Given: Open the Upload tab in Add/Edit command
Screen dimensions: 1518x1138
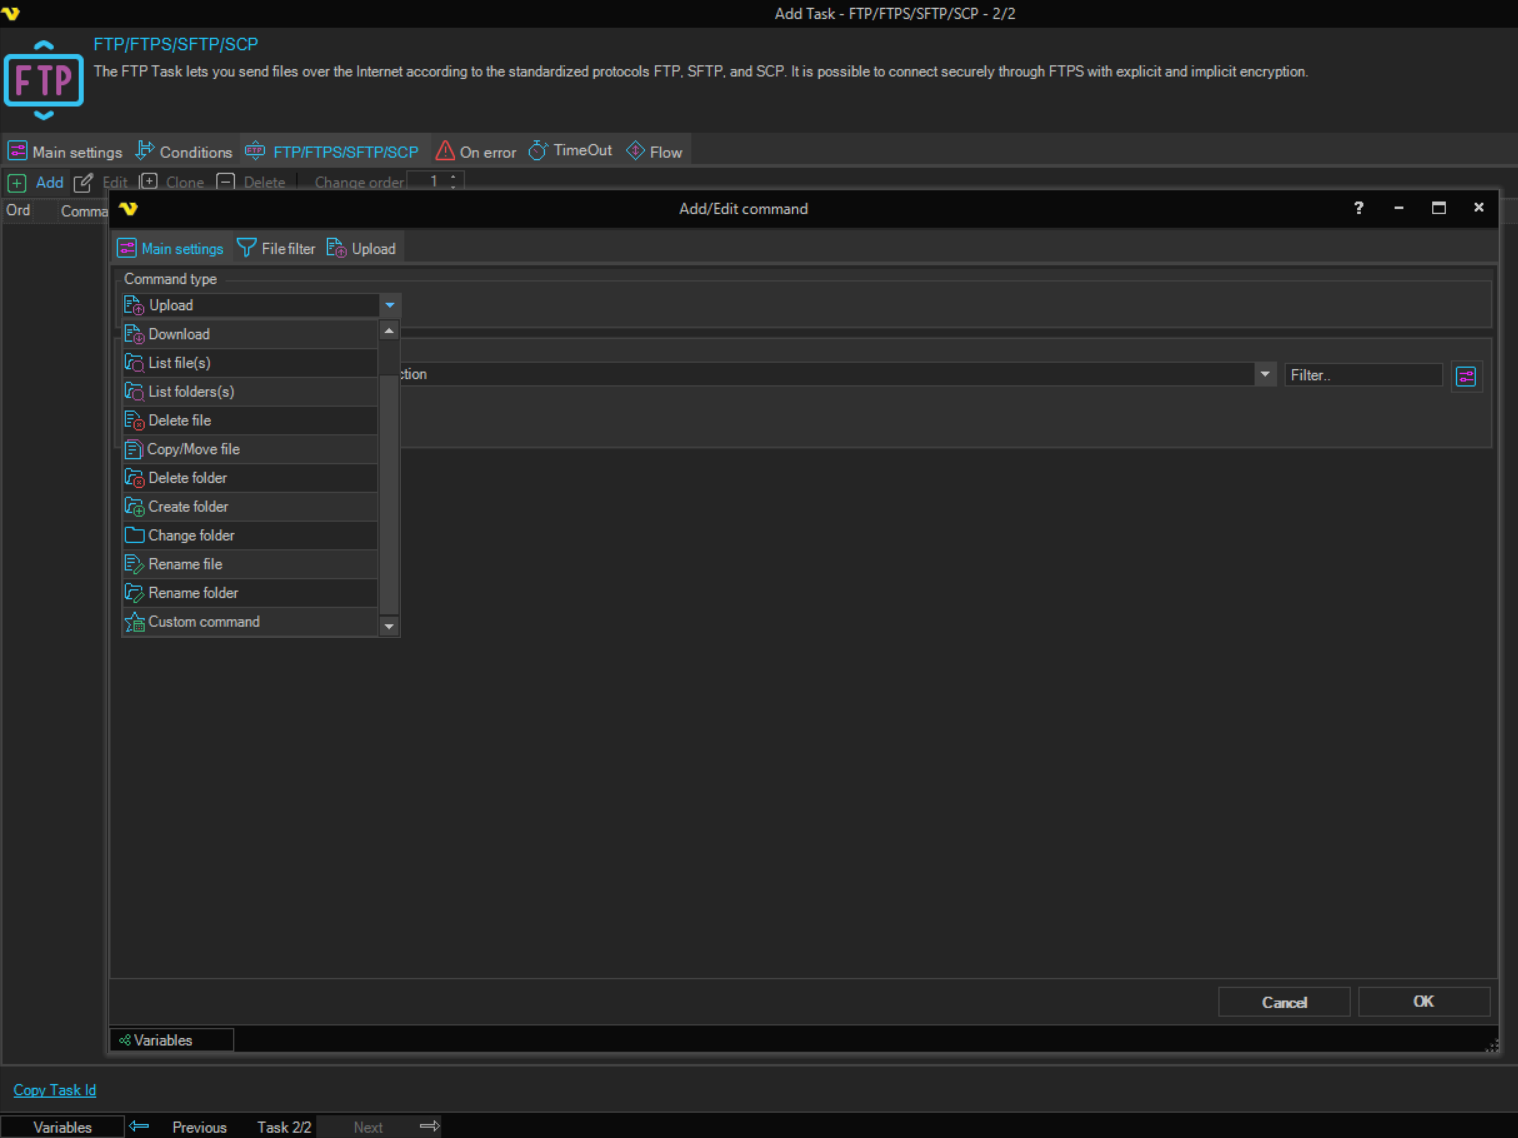Looking at the screenshot, I should click(x=362, y=248).
